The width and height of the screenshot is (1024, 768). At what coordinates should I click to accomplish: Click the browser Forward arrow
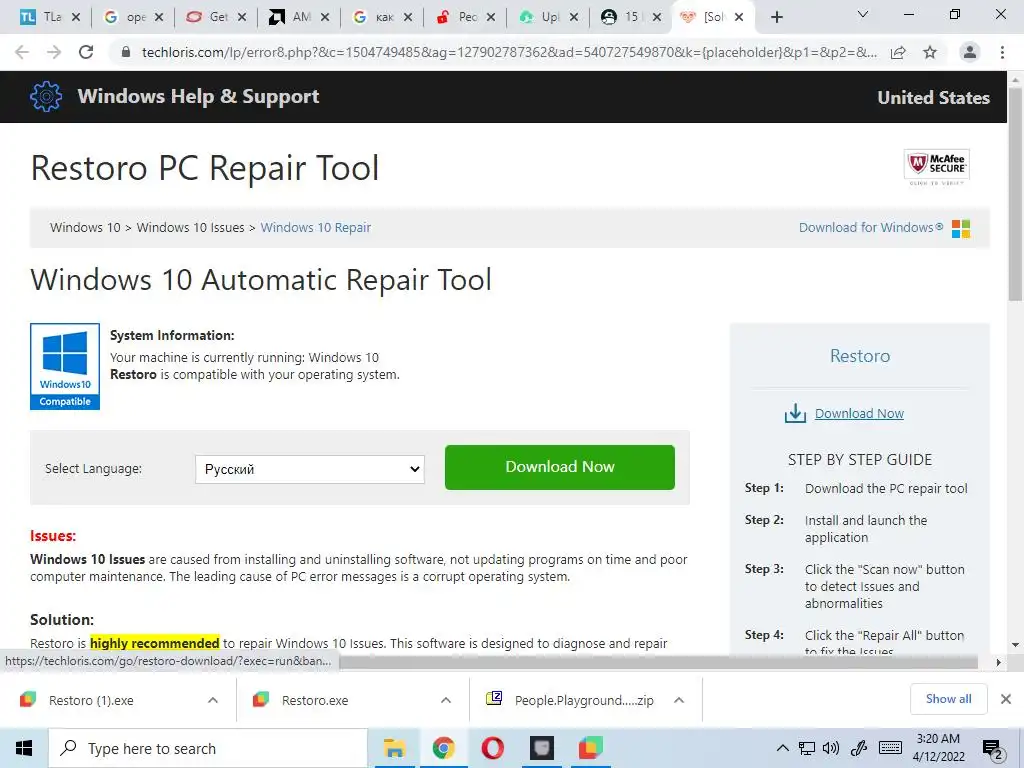[x=54, y=52]
